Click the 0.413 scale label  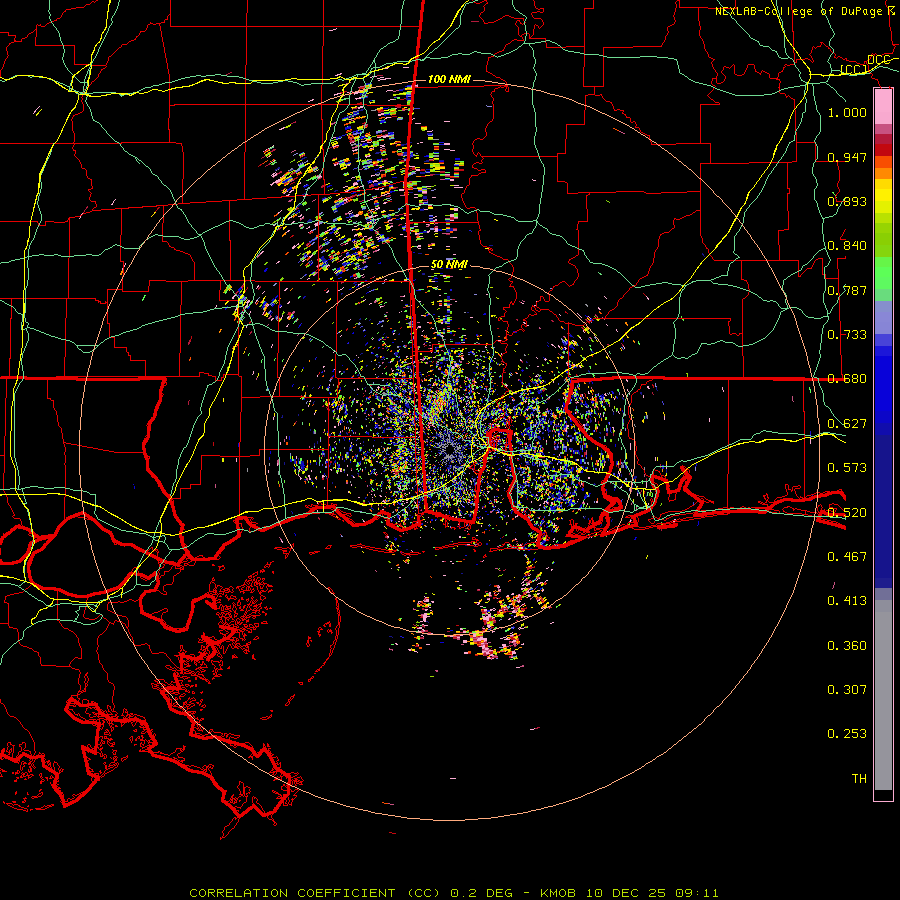point(847,601)
